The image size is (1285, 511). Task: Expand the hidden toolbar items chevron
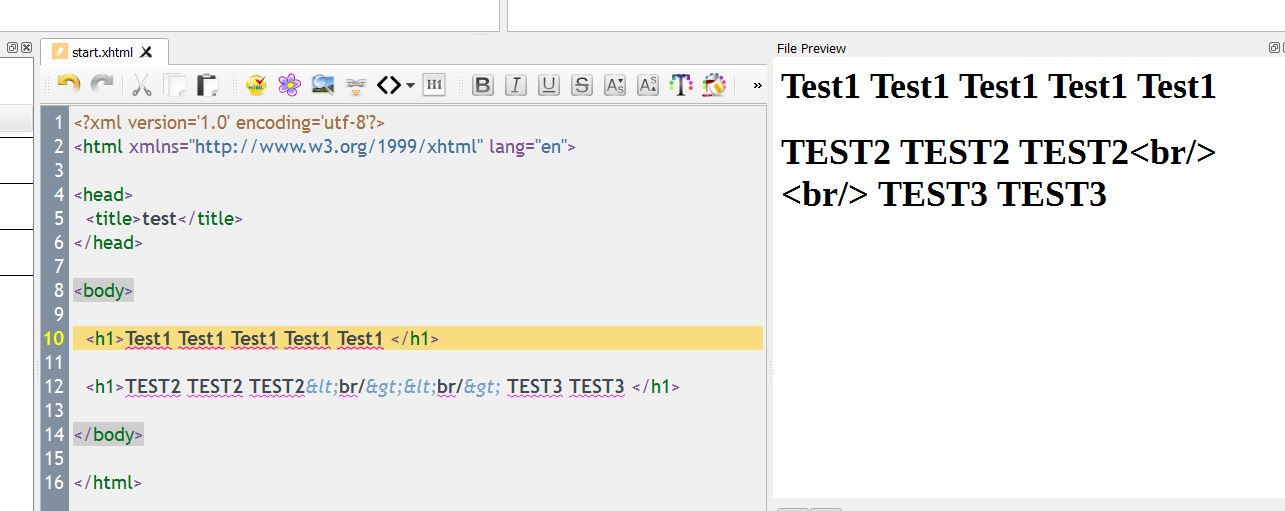758,85
